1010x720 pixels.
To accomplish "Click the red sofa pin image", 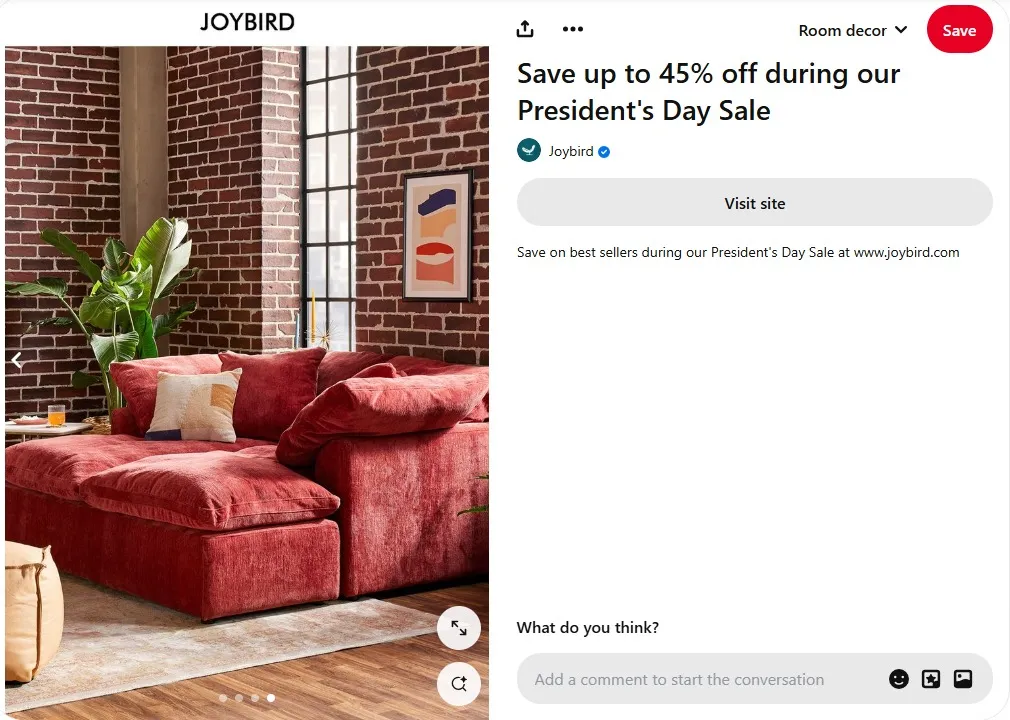I will pyautogui.click(x=245, y=380).
